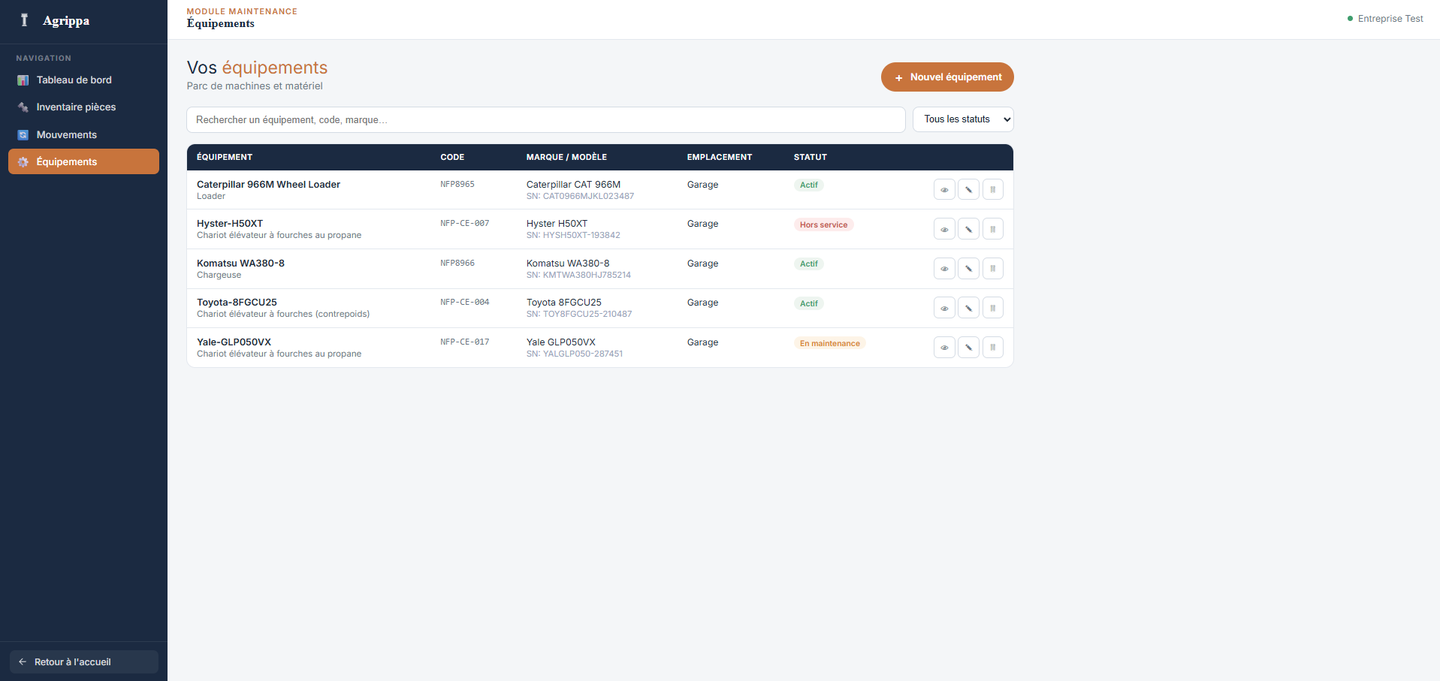Image resolution: width=1440 pixels, height=681 pixels.
Task: Focus the equipment search field
Action: point(546,120)
